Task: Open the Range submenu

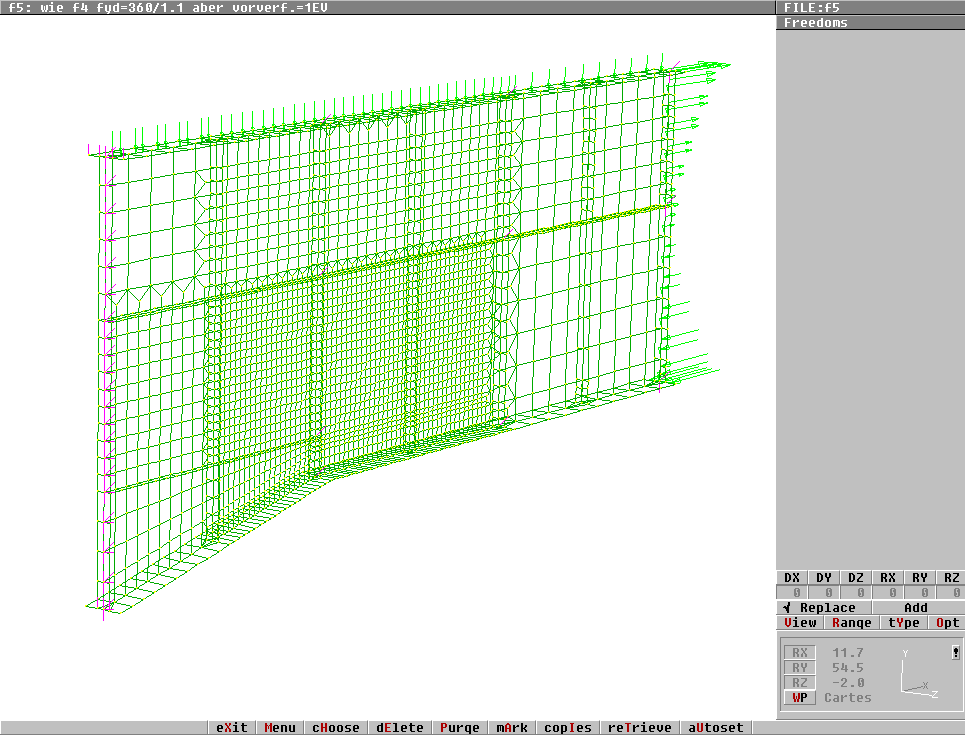Action: point(851,622)
